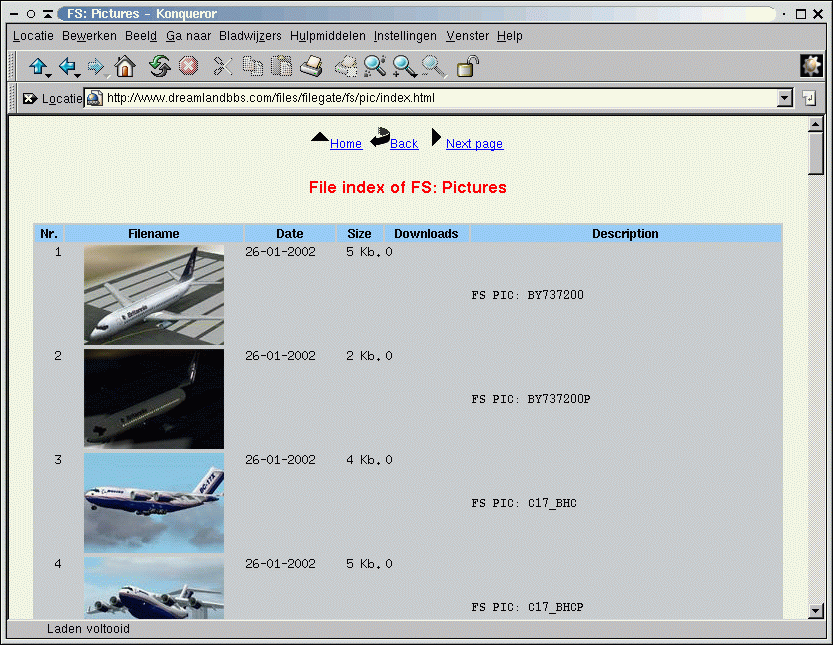The height and width of the screenshot is (645, 833).
Task: Click the Print printer icon
Action: [x=311, y=67]
